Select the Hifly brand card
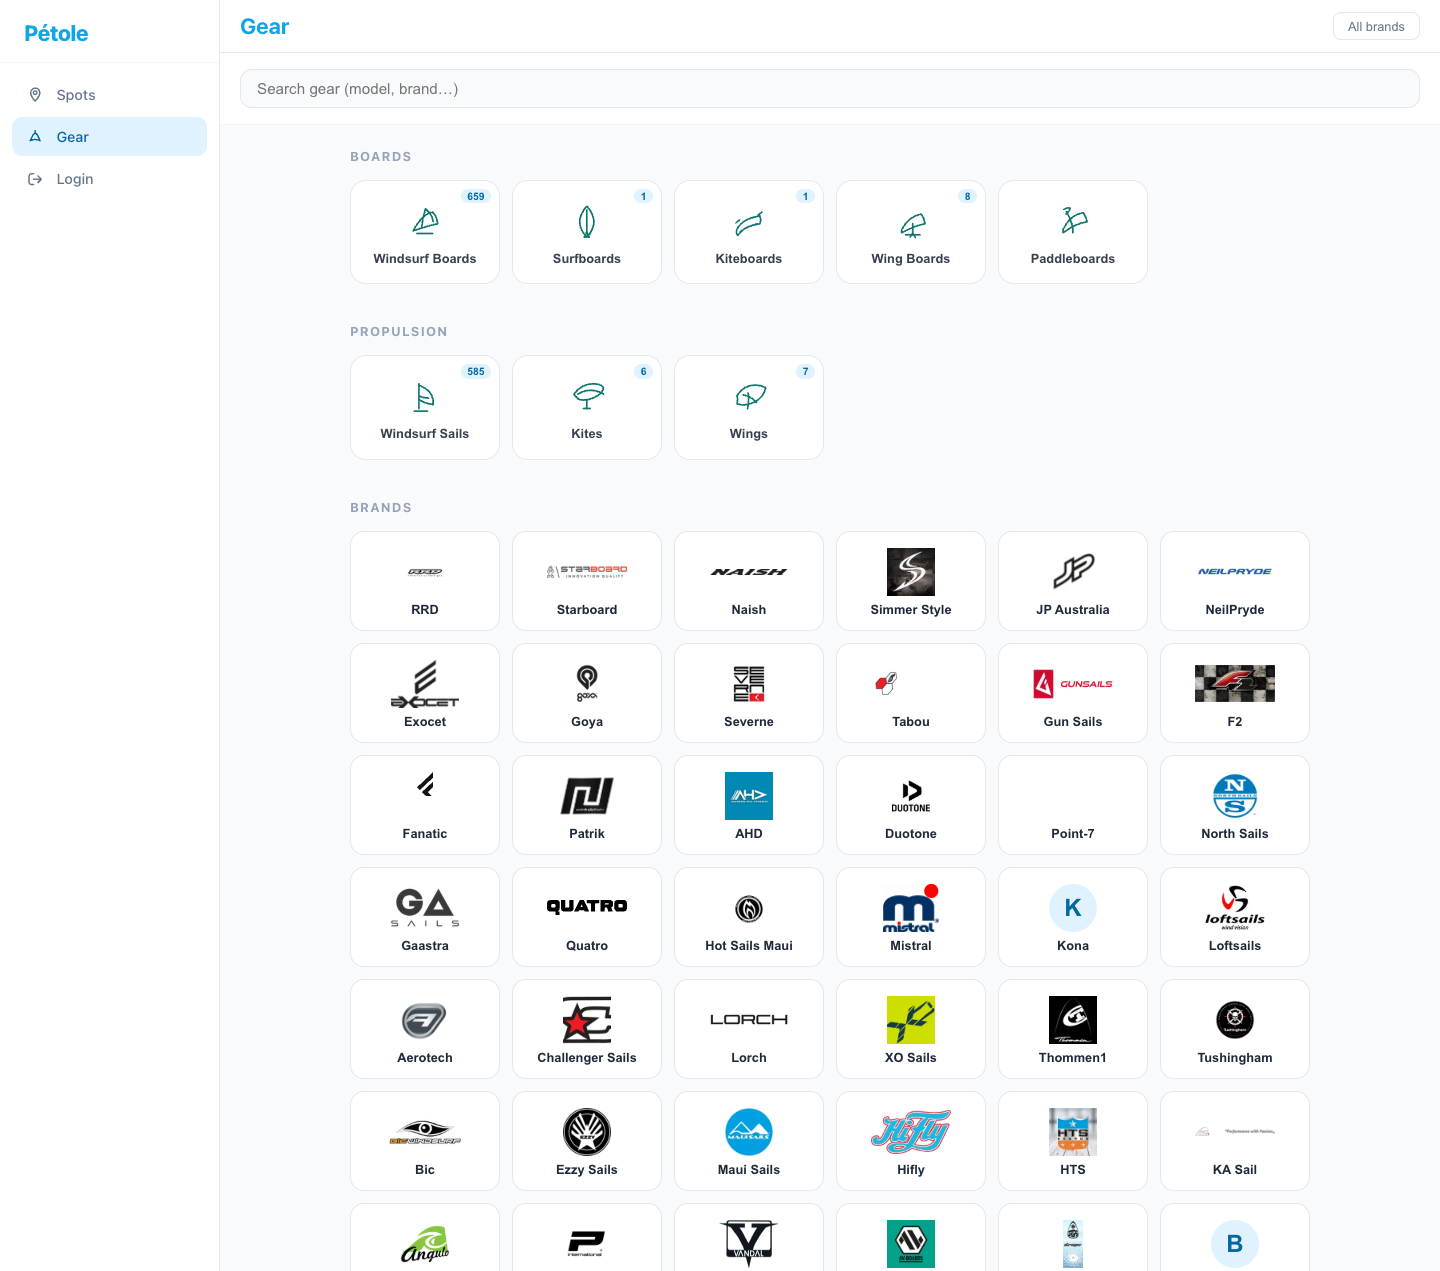1440x1271 pixels. (911, 1141)
